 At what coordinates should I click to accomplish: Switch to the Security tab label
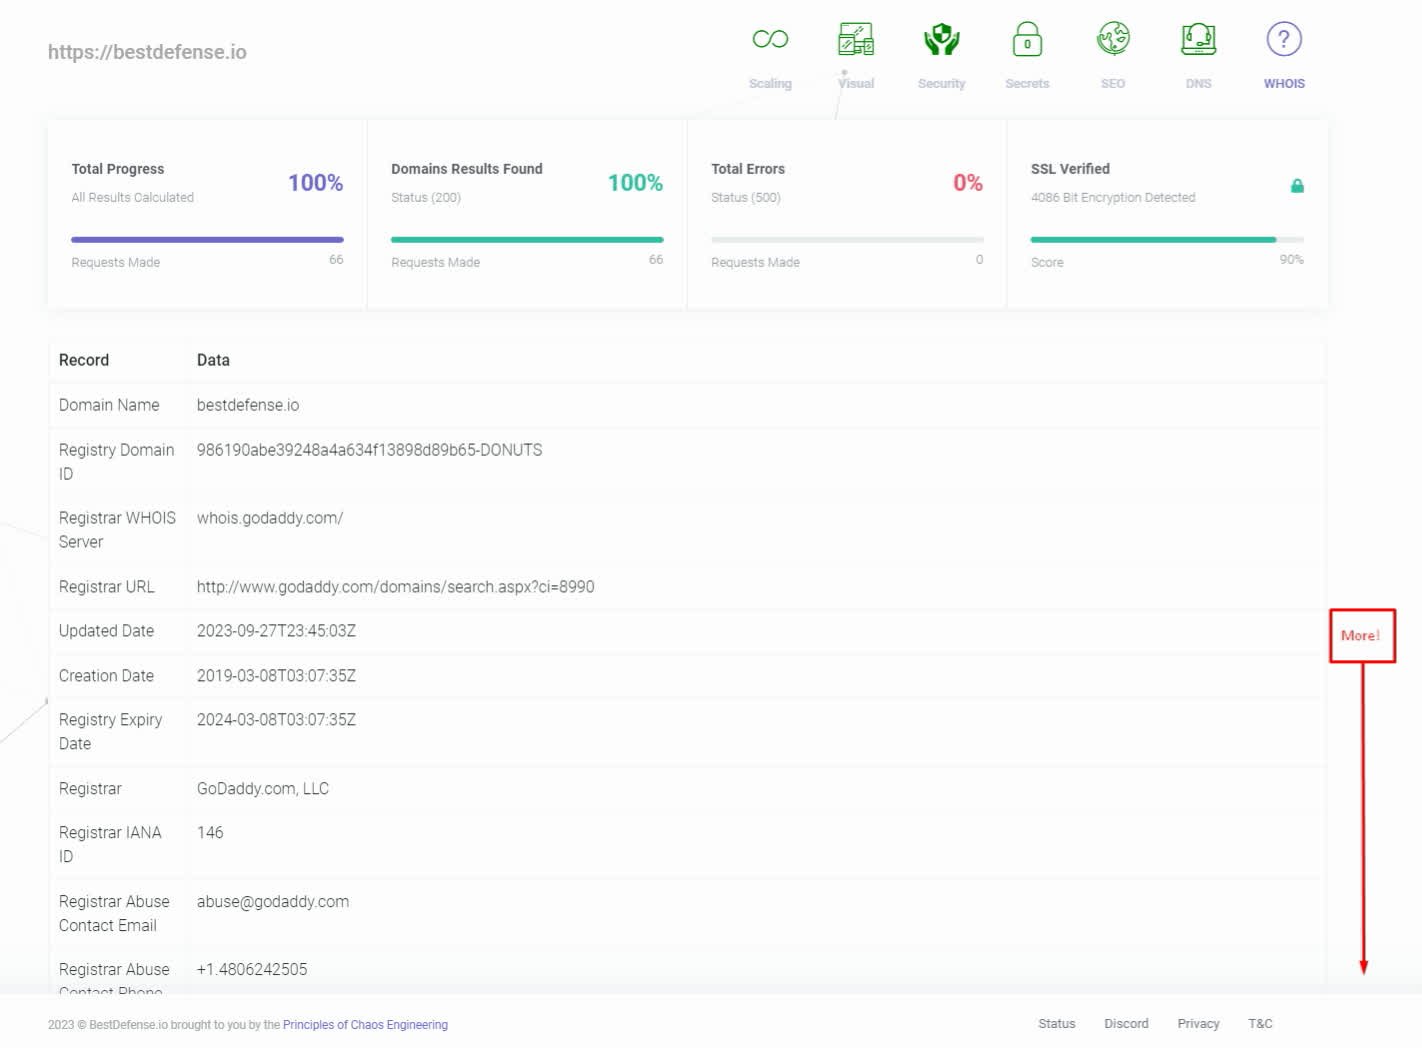tap(941, 84)
